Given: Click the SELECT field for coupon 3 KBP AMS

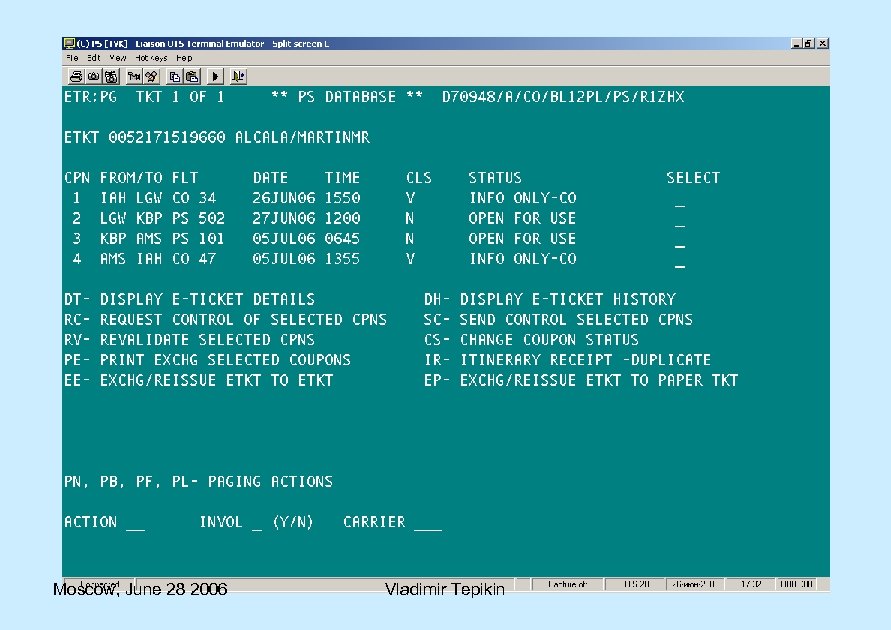Looking at the screenshot, I should pyautogui.click(x=680, y=244).
